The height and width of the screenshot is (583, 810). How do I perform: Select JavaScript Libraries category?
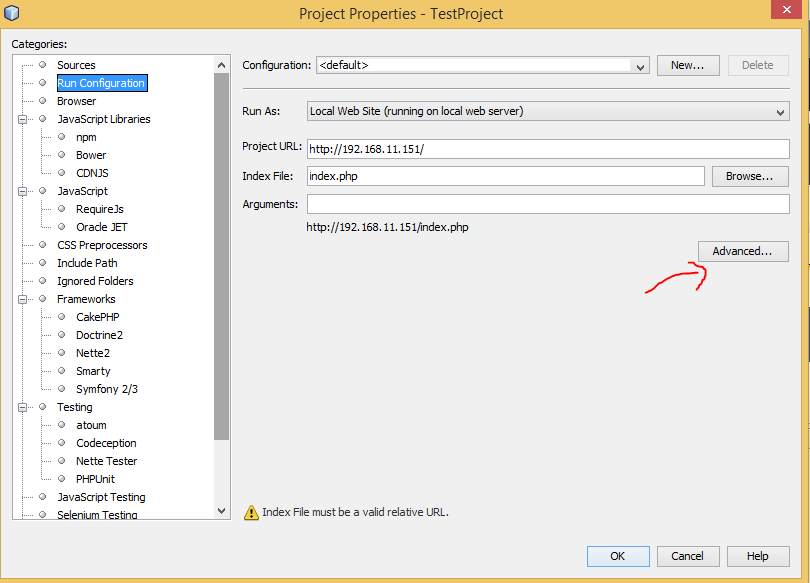(103, 119)
